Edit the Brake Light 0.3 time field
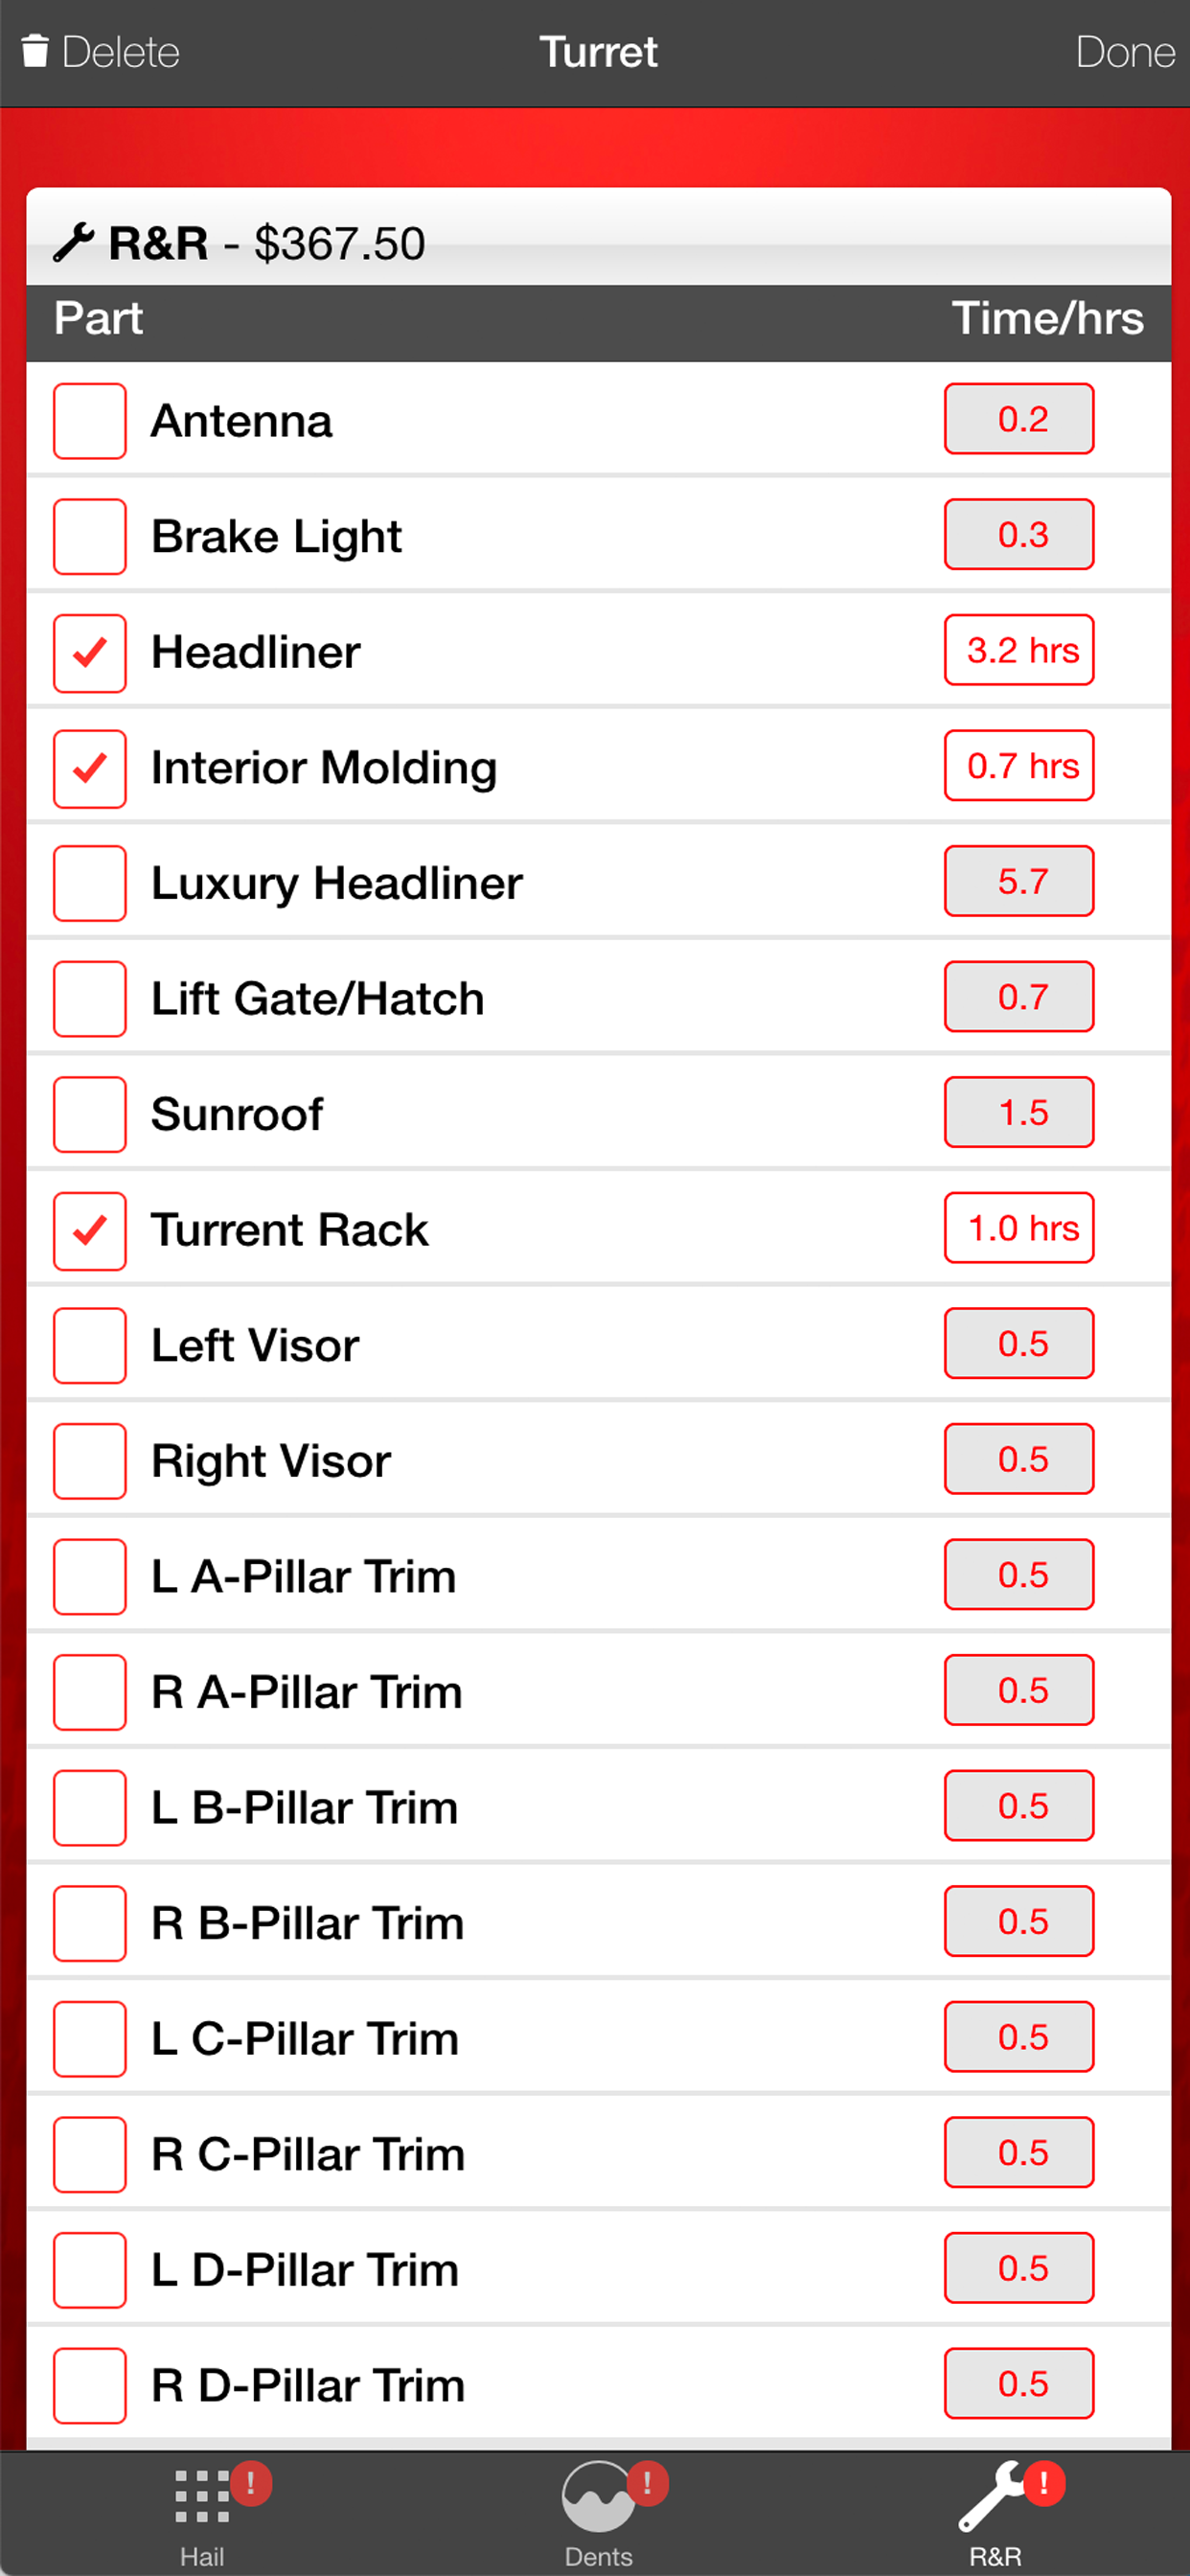 [1019, 534]
